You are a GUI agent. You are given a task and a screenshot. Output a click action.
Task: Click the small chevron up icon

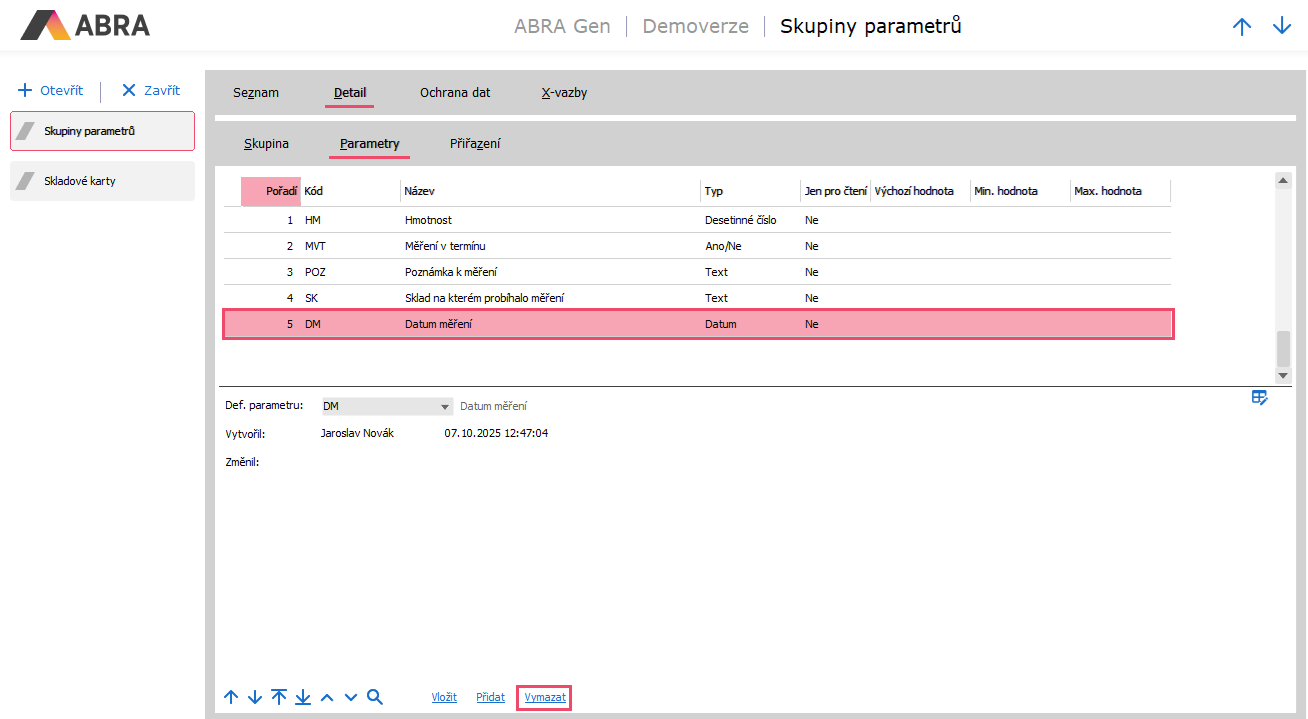[x=327, y=697]
